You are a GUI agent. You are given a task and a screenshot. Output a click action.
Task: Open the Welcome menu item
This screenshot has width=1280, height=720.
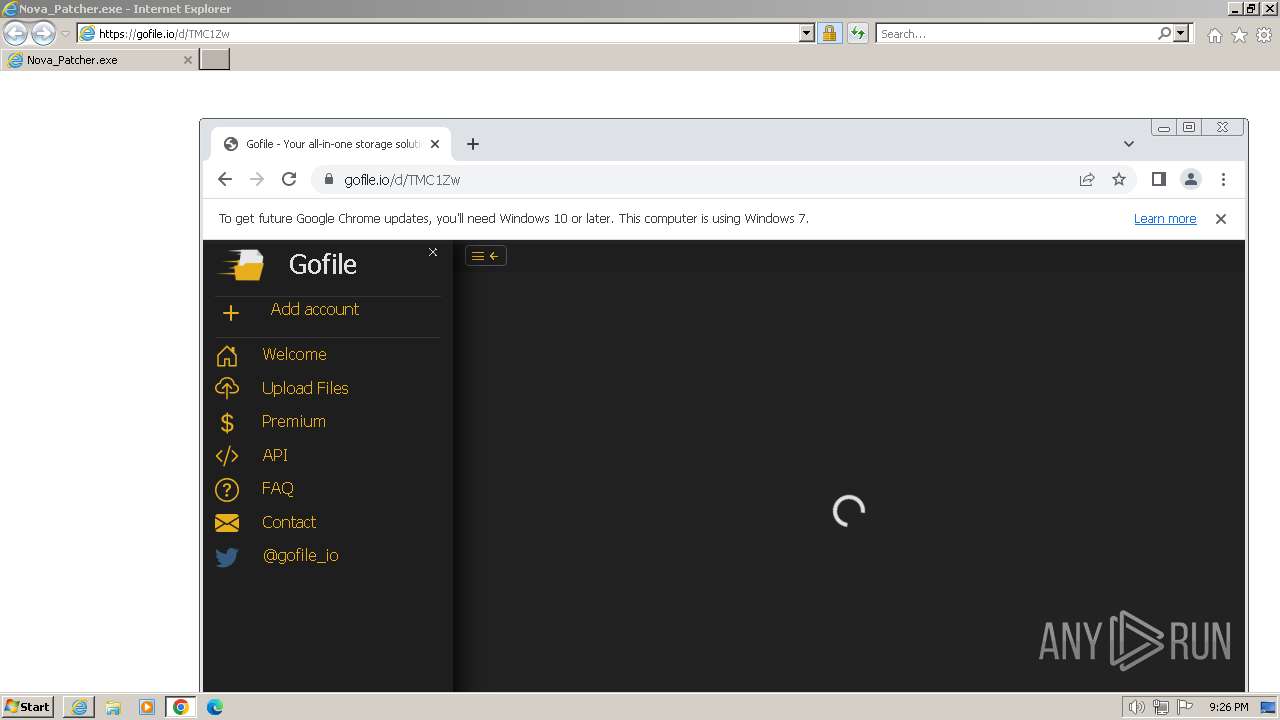(294, 354)
